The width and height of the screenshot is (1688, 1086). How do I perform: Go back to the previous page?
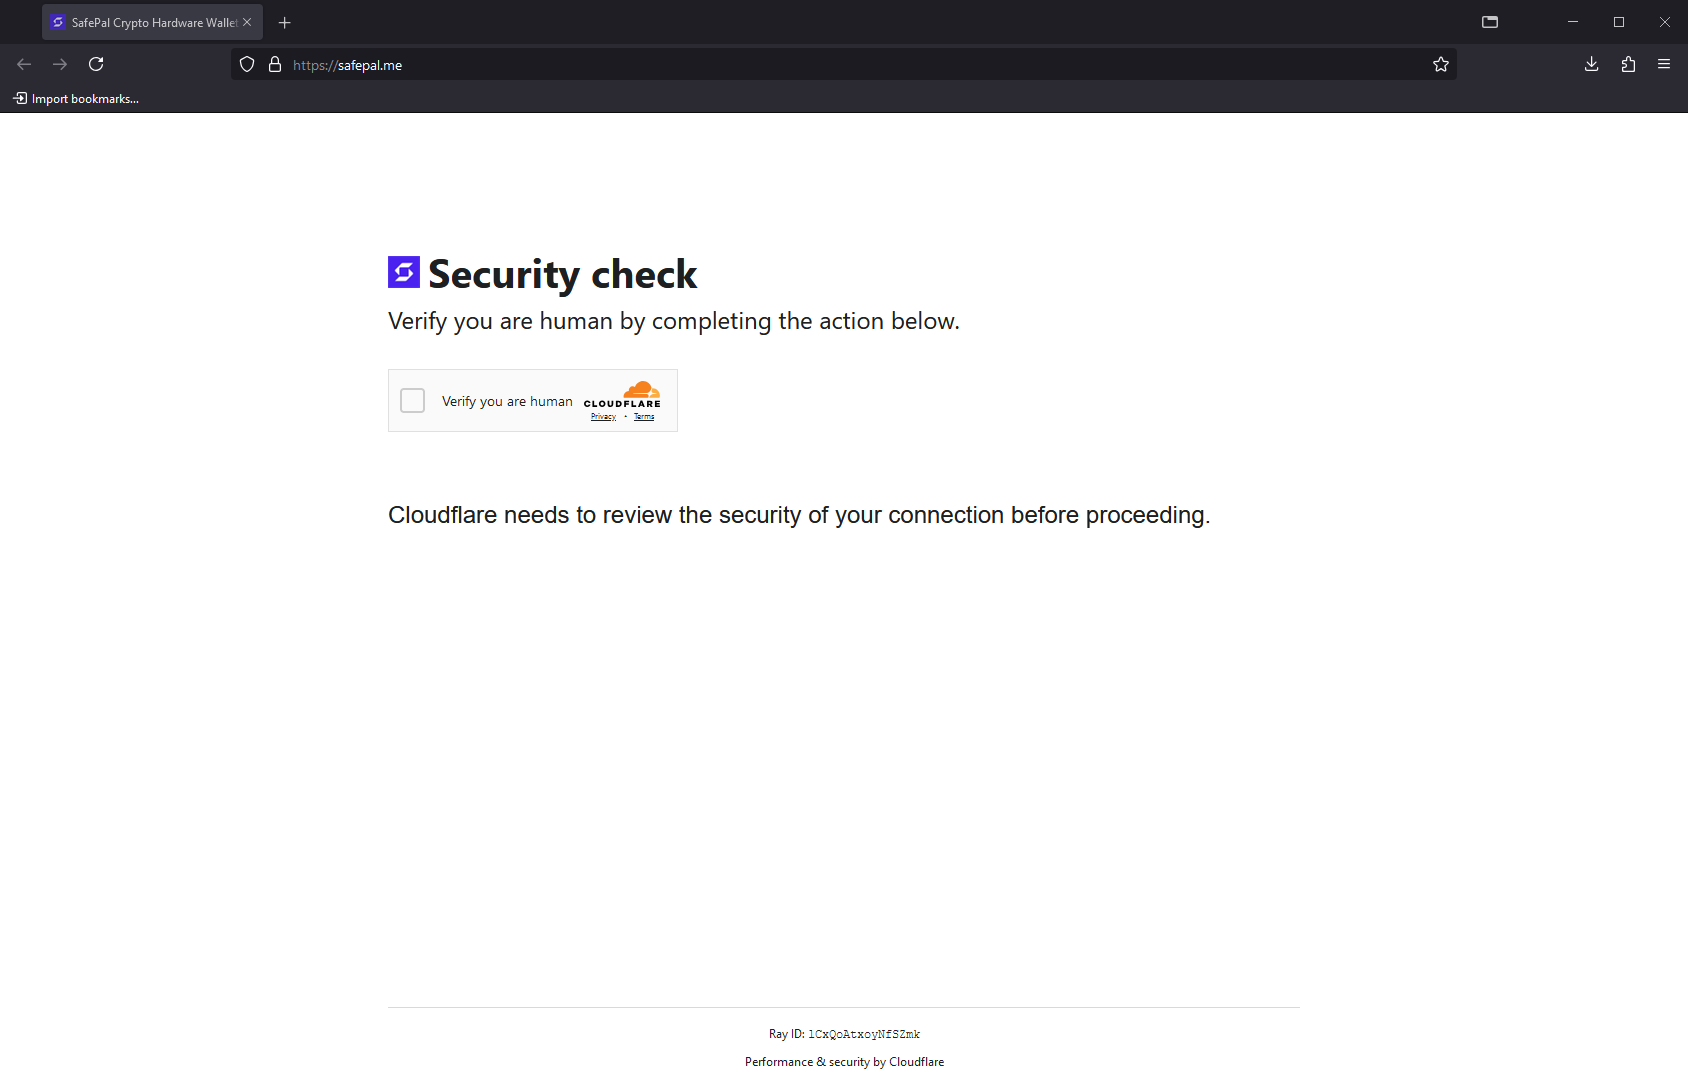pyautogui.click(x=24, y=64)
